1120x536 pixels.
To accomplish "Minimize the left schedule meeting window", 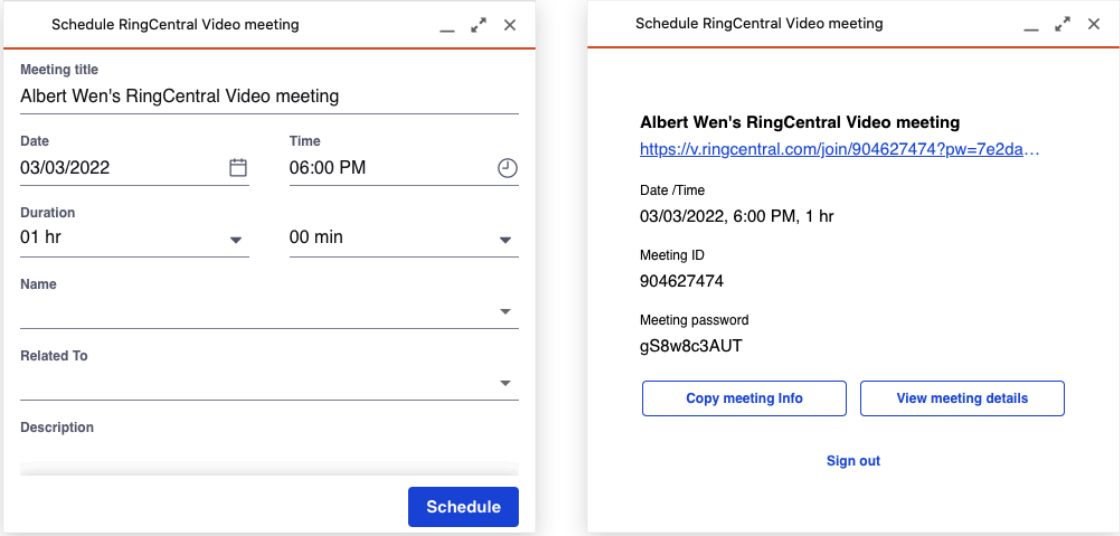I will tap(447, 30).
